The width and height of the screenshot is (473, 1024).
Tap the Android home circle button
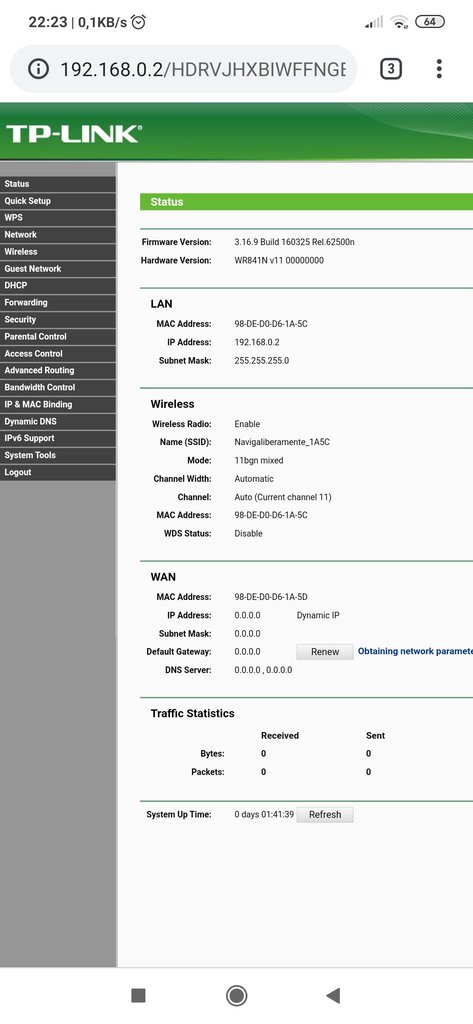tap(236, 995)
